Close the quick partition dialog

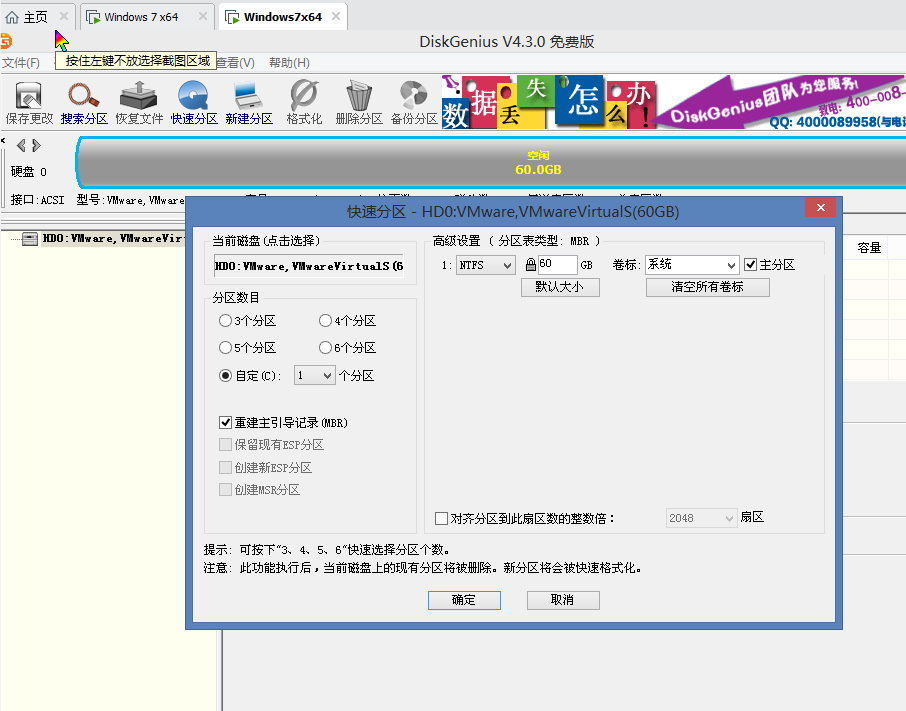click(x=820, y=208)
